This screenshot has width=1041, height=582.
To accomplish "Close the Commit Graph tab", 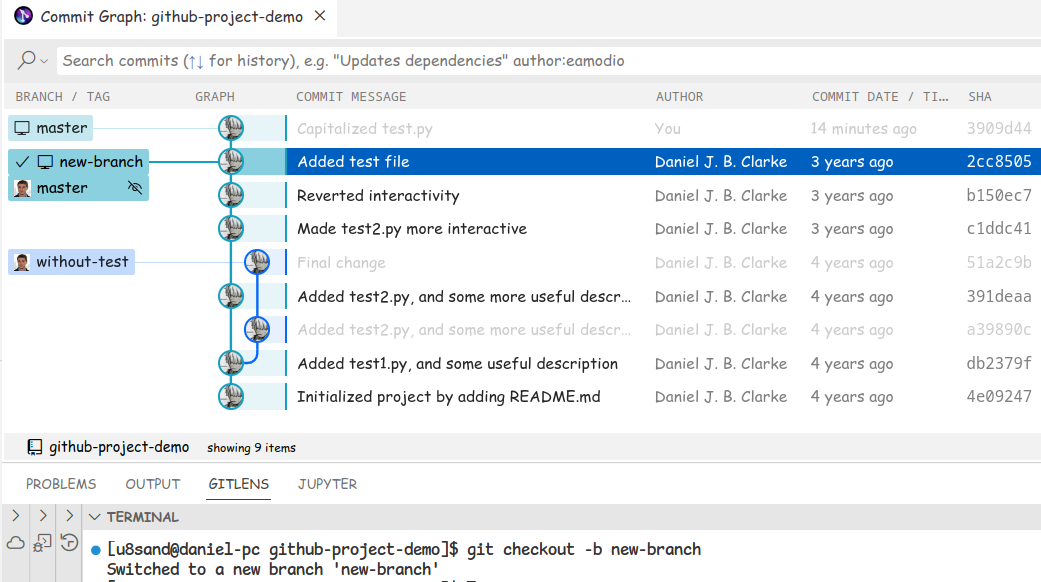I will coord(319,17).
